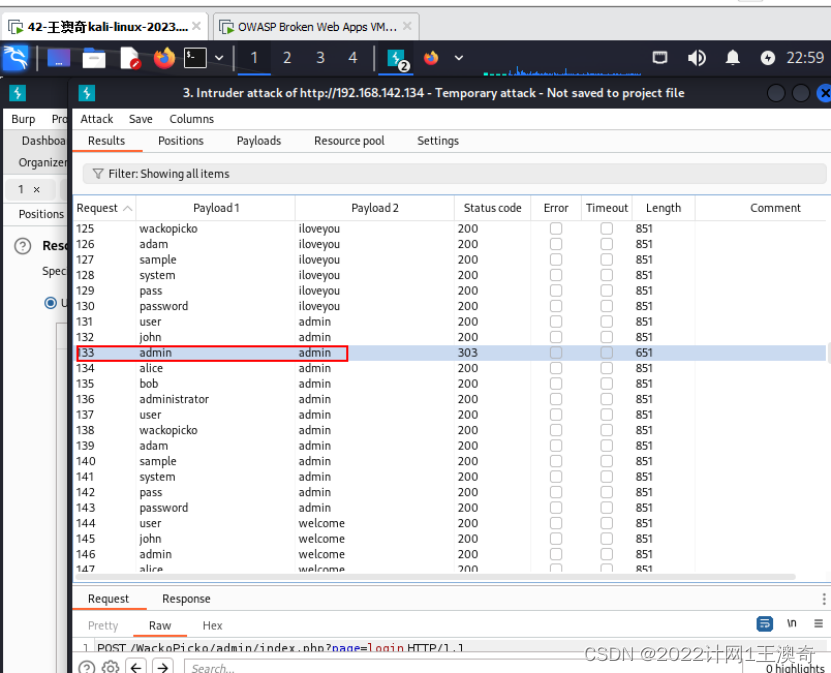Open the Filter: Showing all items bar
The image size is (831, 673).
pos(454,174)
